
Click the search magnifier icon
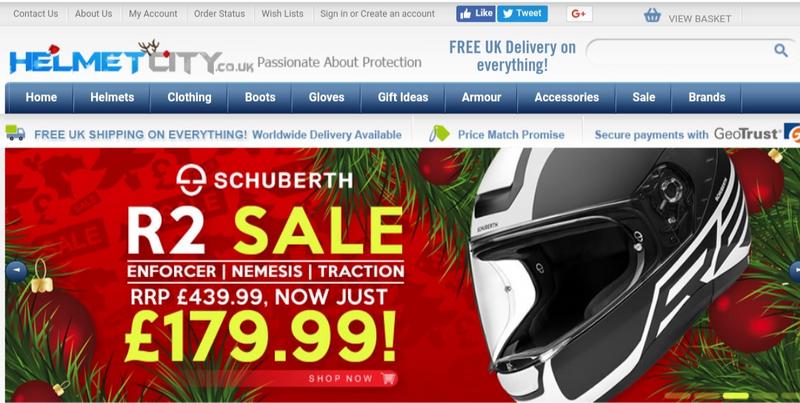tap(781, 50)
